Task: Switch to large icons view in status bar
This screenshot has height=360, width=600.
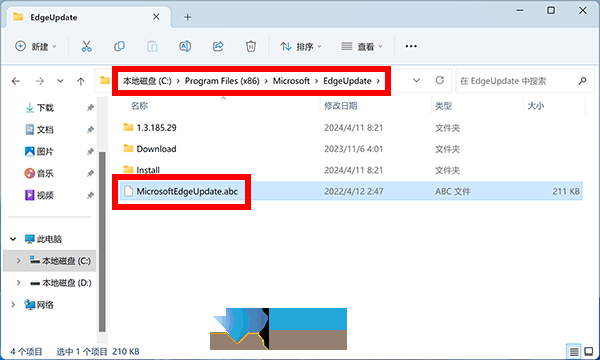Action: click(x=589, y=352)
